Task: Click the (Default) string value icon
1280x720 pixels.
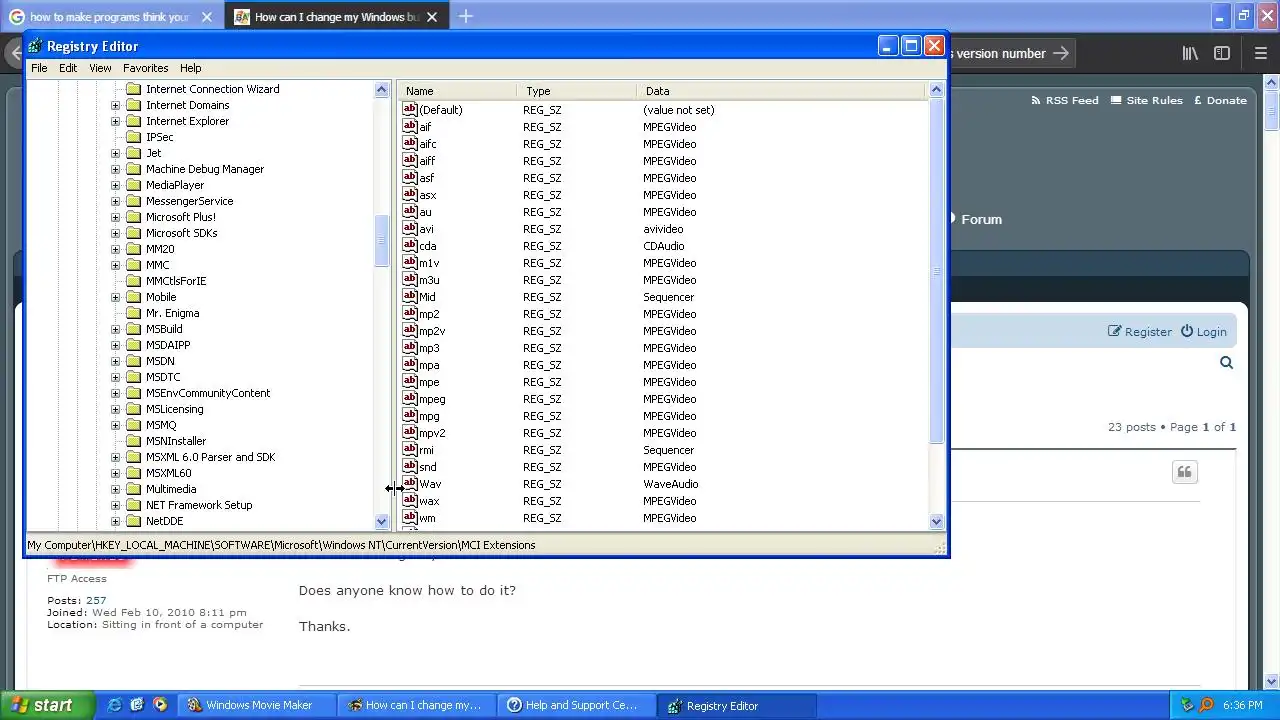Action: (x=409, y=109)
